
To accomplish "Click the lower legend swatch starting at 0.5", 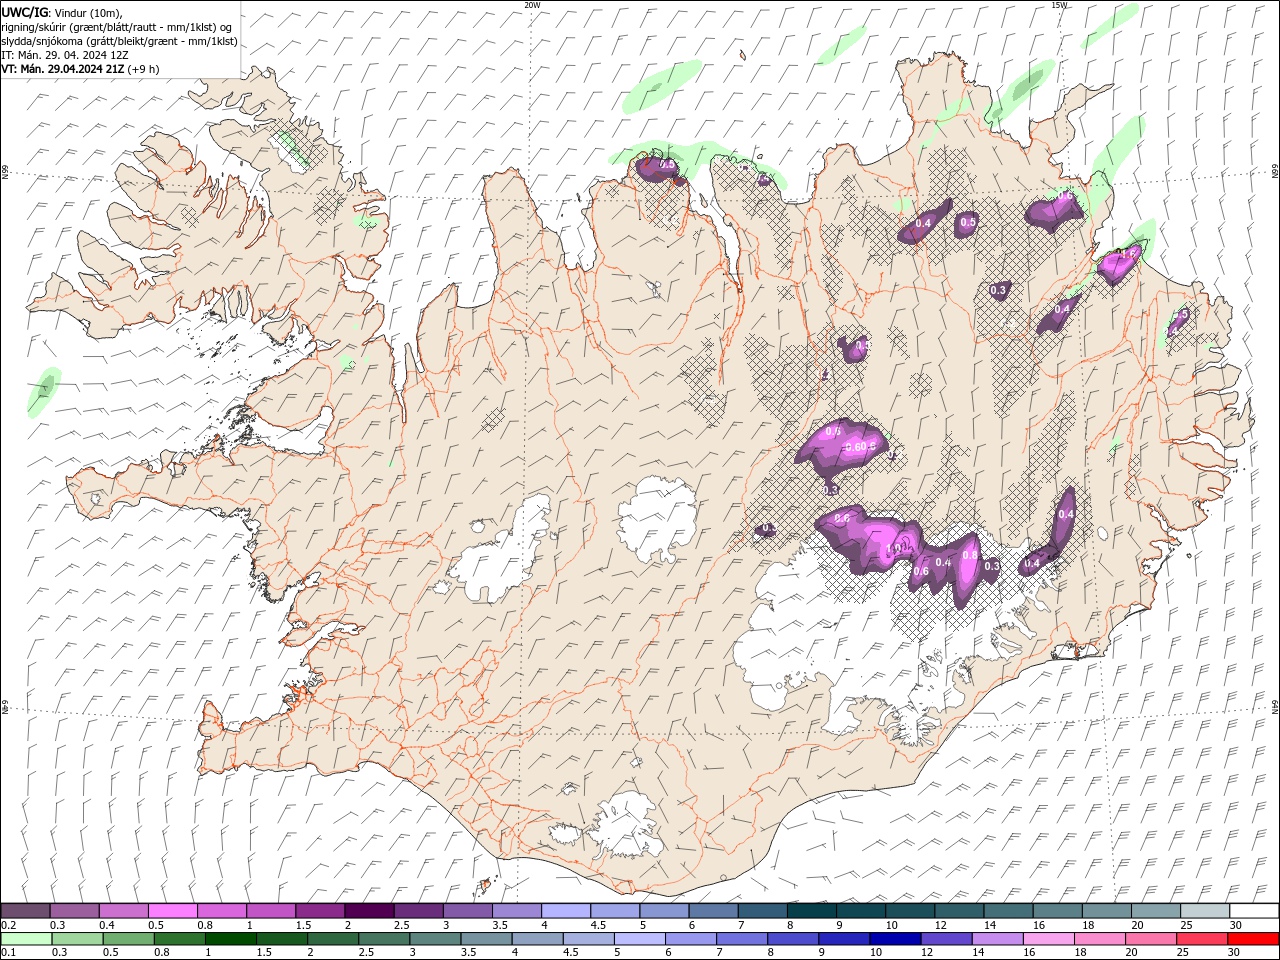I will (x=128, y=939).
